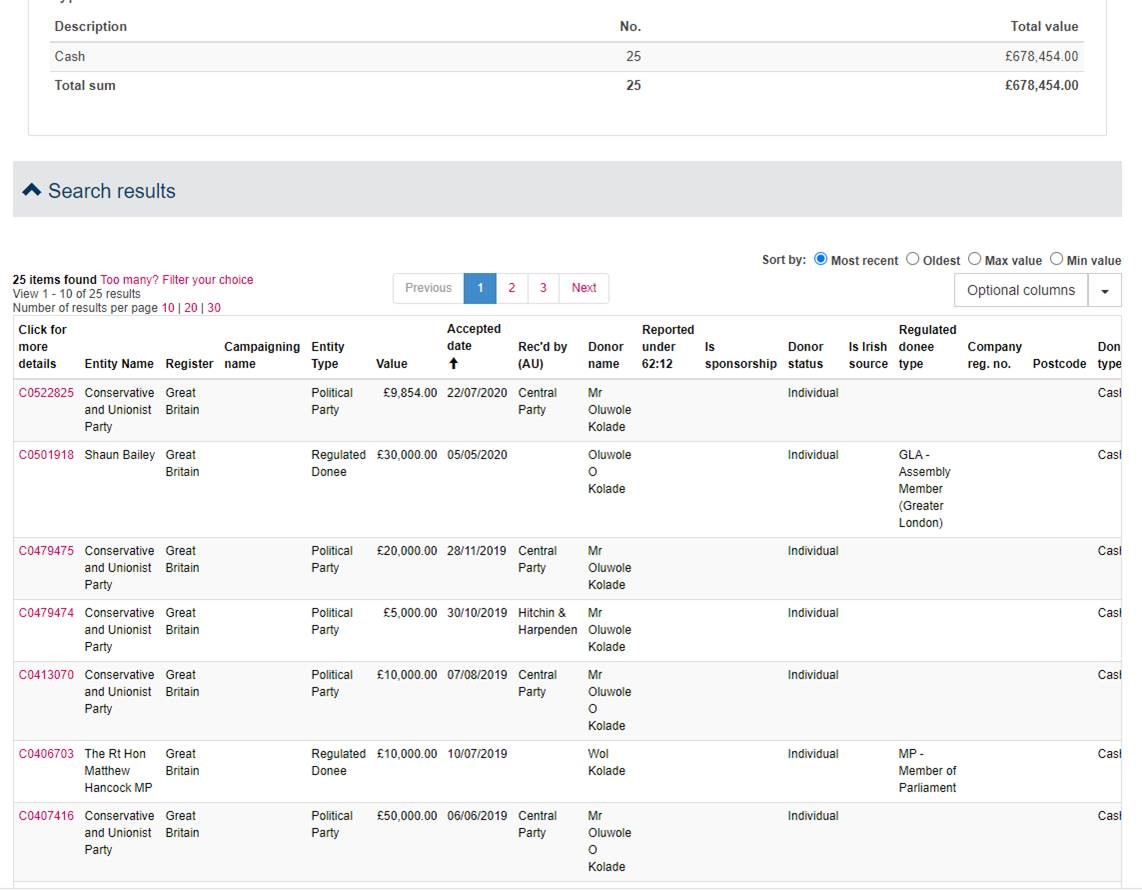Open donation record C0407416
This screenshot has height=891, width=1142.
46,816
